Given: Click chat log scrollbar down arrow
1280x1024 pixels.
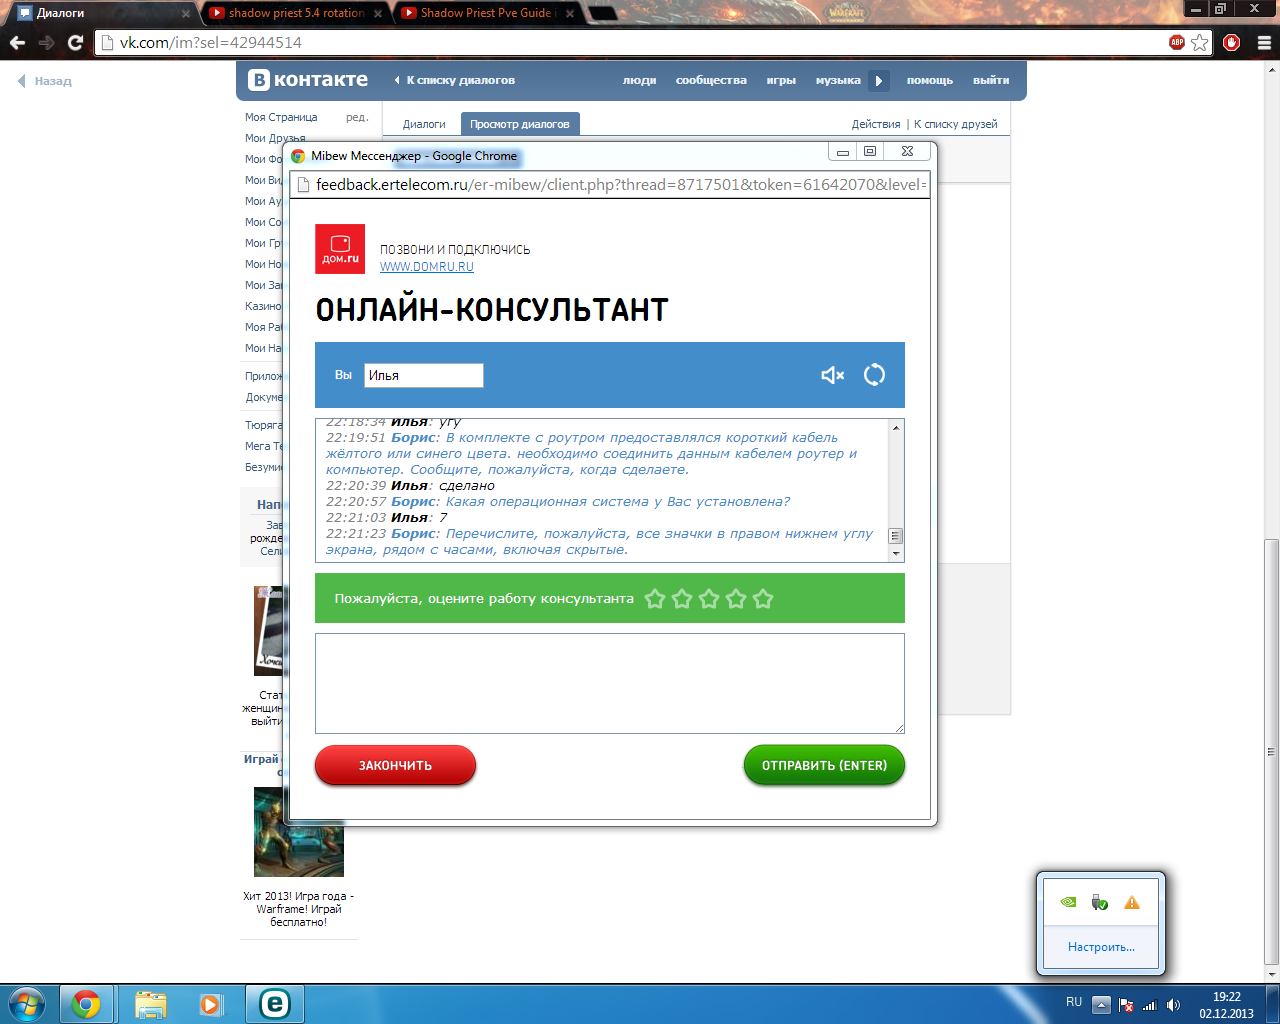Looking at the screenshot, I should click(x=896, y=553).
